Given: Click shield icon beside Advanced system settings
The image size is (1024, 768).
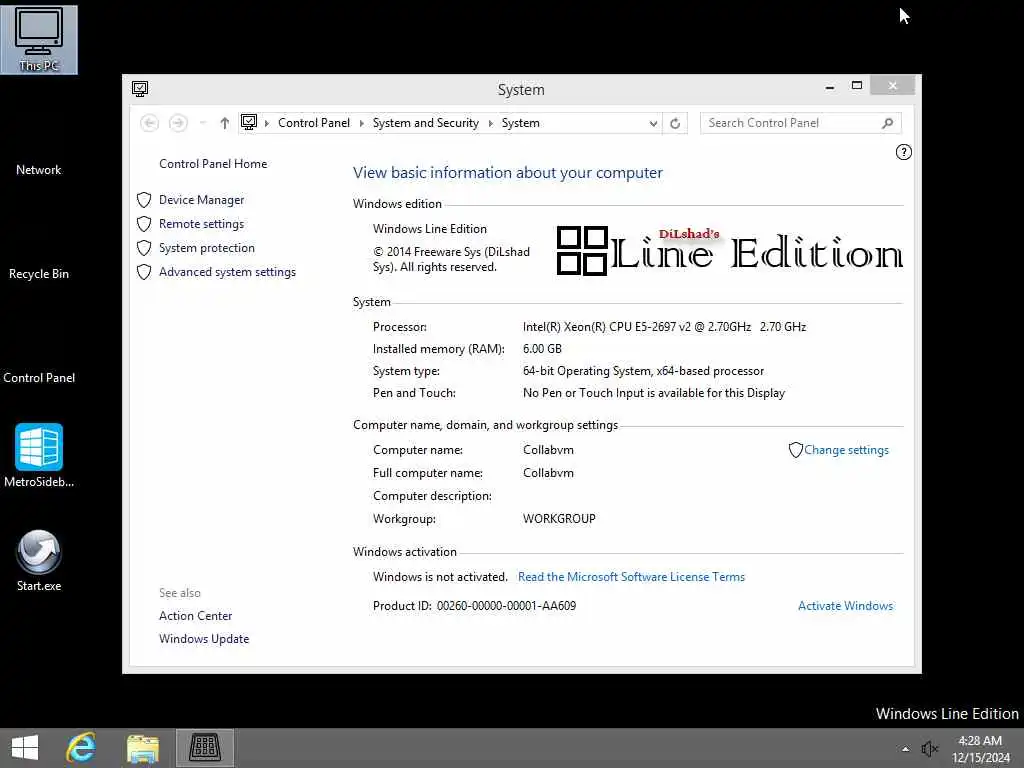Looking at the screenshot, I should [x=144, y=272].
